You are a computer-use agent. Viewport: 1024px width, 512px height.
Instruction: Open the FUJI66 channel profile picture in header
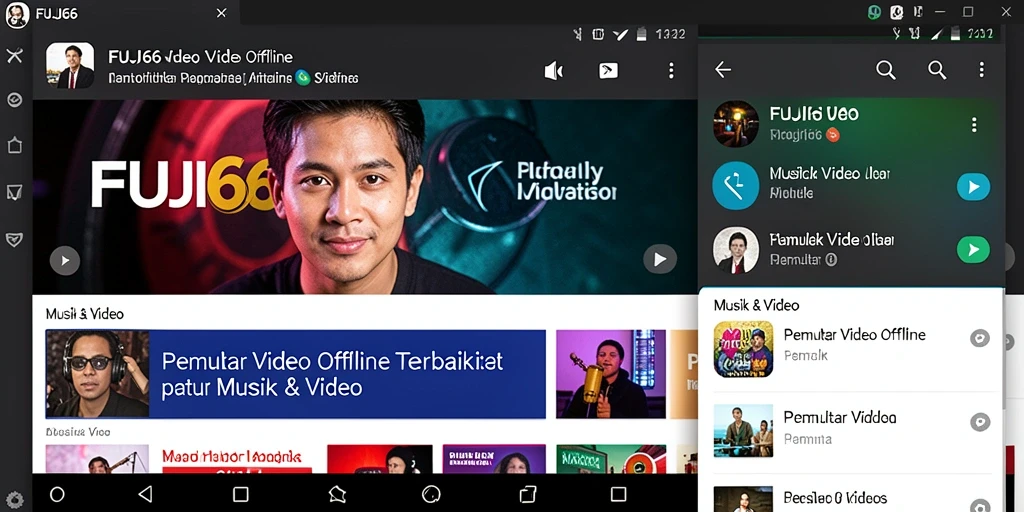pos(70,65)
